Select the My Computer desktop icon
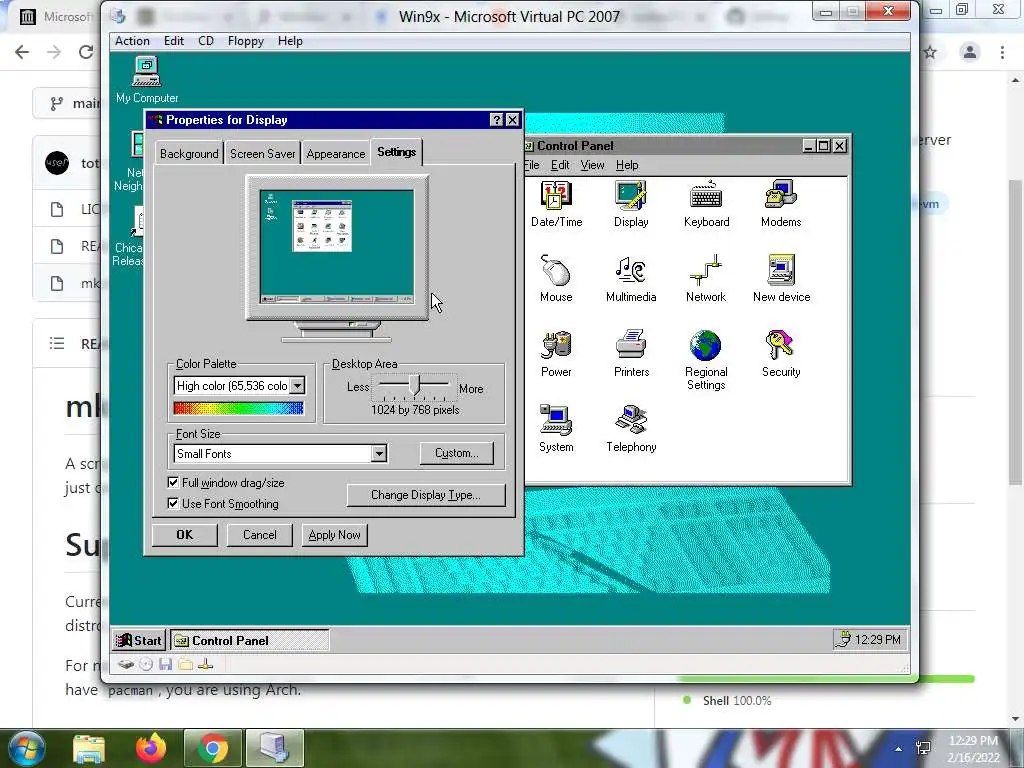1024x768 pixels. [146, 80]
